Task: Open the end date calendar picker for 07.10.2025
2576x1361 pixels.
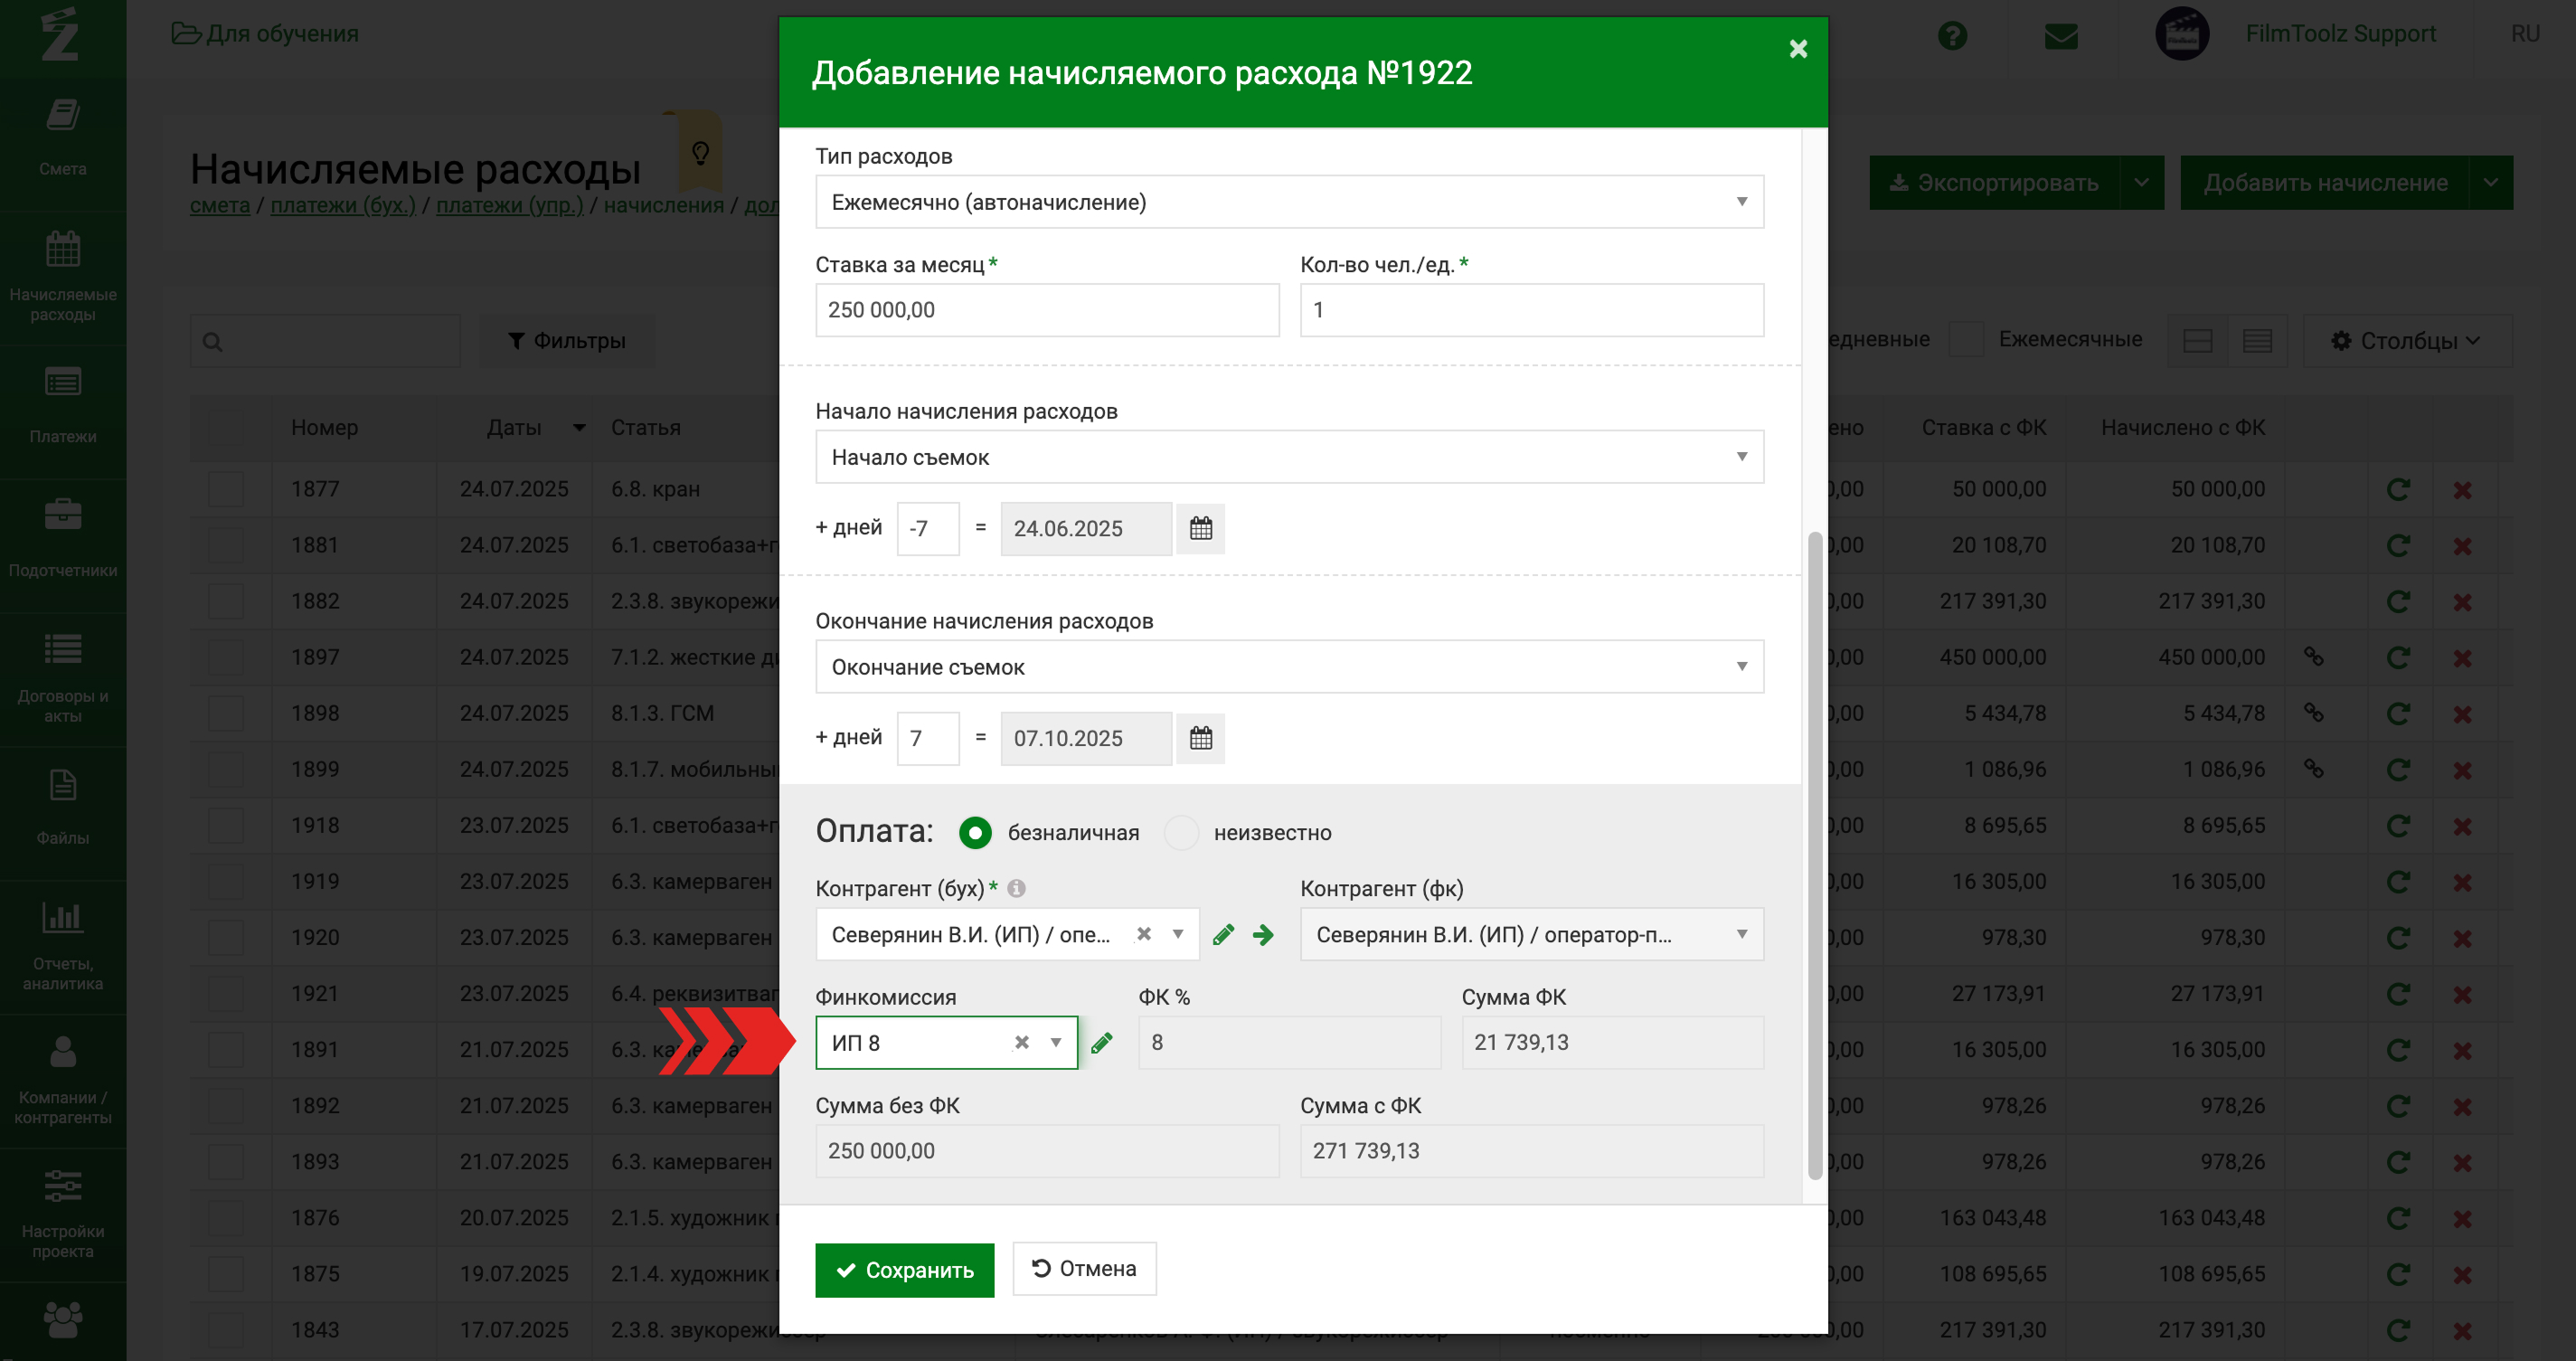Action: [1201, 738]
